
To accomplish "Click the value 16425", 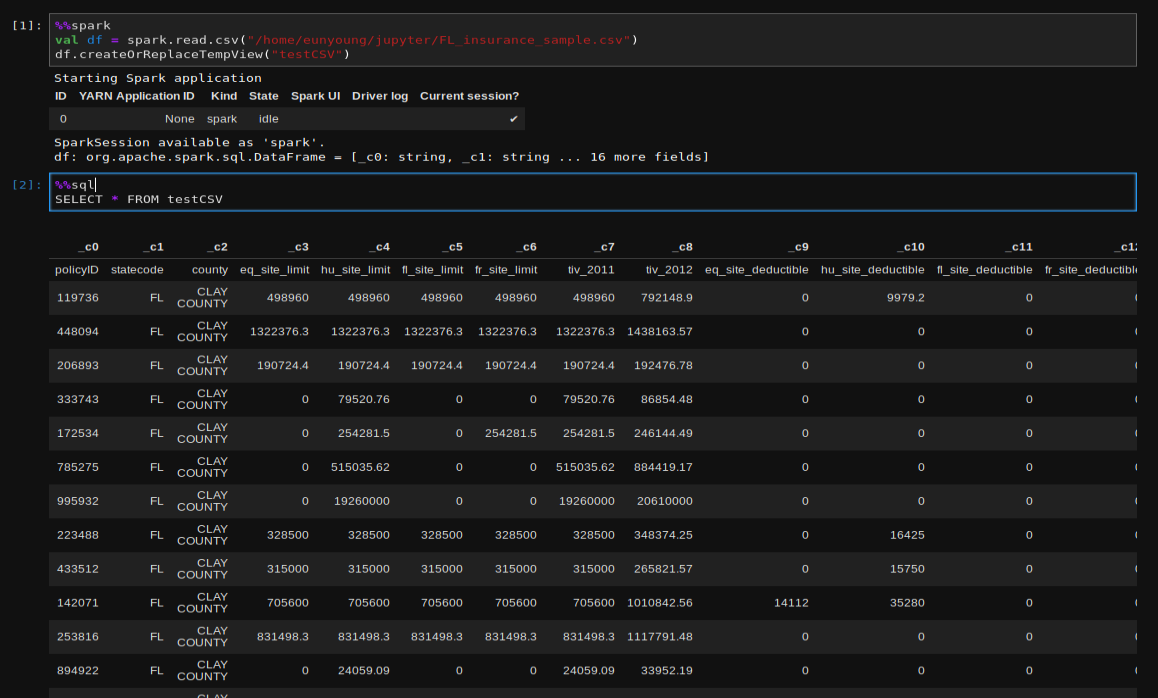I will tap(907, 536).
